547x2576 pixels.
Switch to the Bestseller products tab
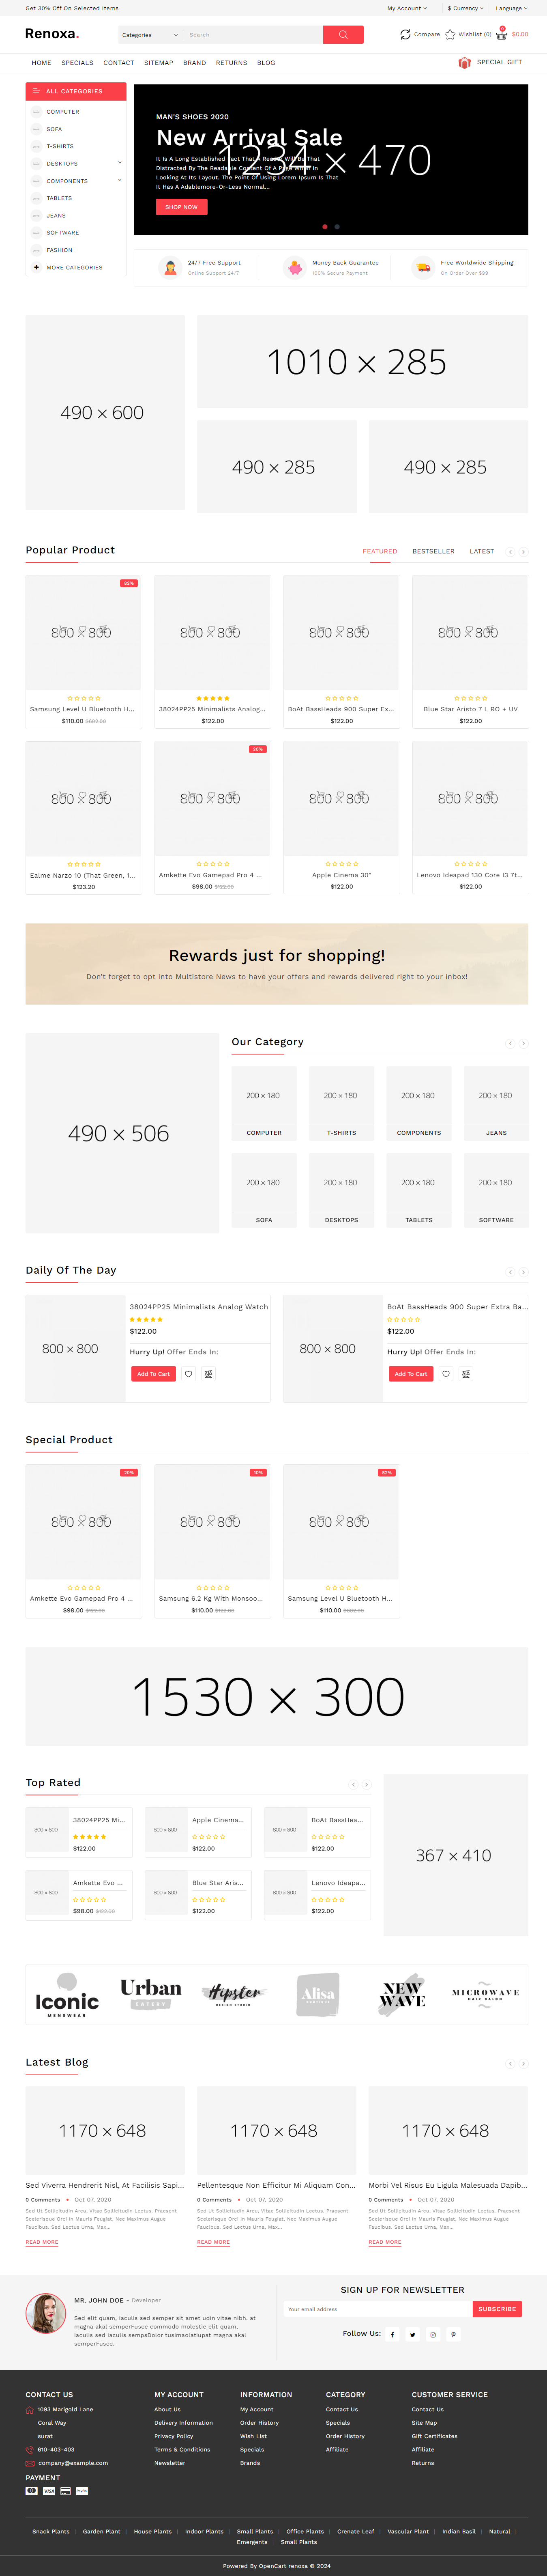(x=433, y=551)
